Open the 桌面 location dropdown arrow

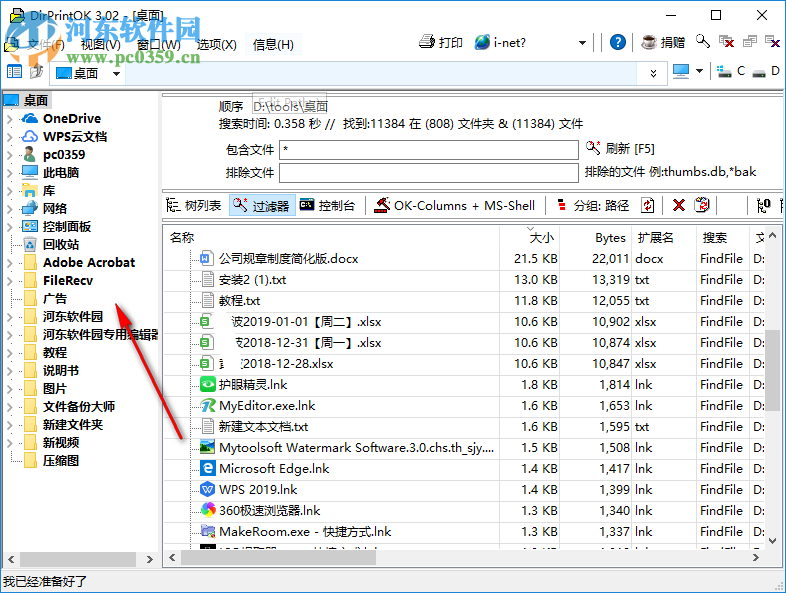click(116, 74)
